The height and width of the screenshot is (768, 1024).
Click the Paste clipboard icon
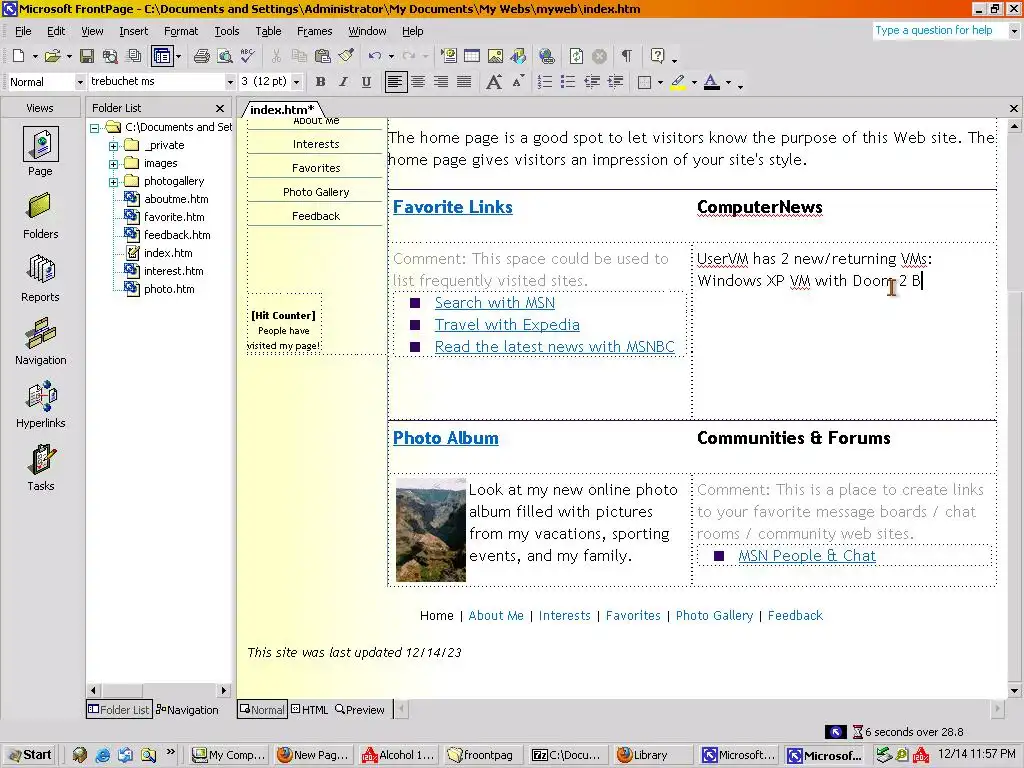tap(323, 56)
